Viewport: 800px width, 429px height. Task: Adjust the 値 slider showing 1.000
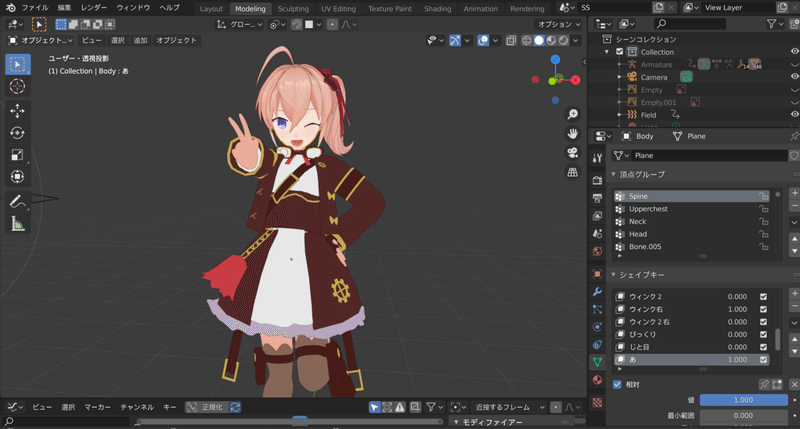pos(743,400)
